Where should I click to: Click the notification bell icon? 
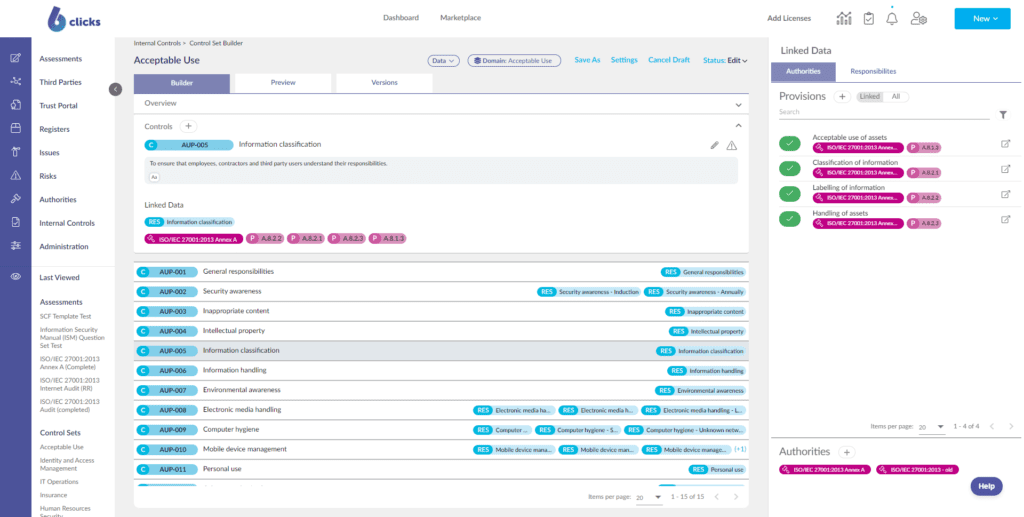tap(892, 18)
